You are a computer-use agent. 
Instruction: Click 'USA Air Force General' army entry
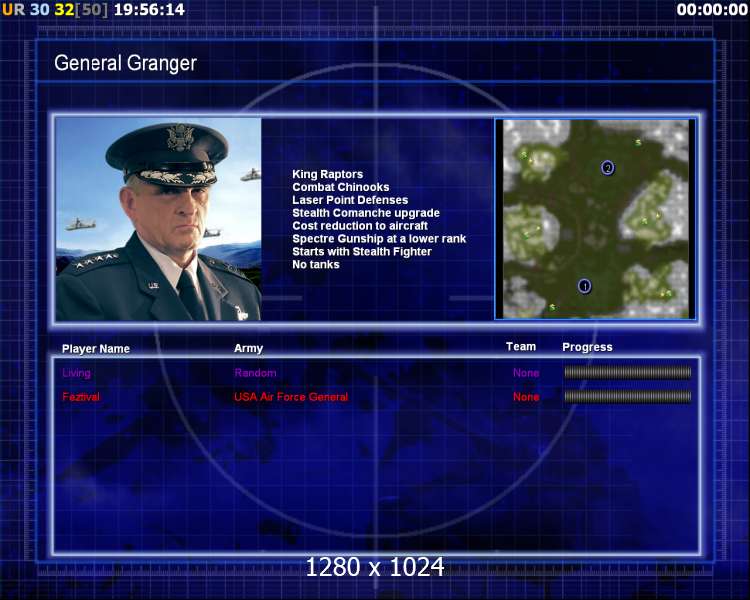291,397
